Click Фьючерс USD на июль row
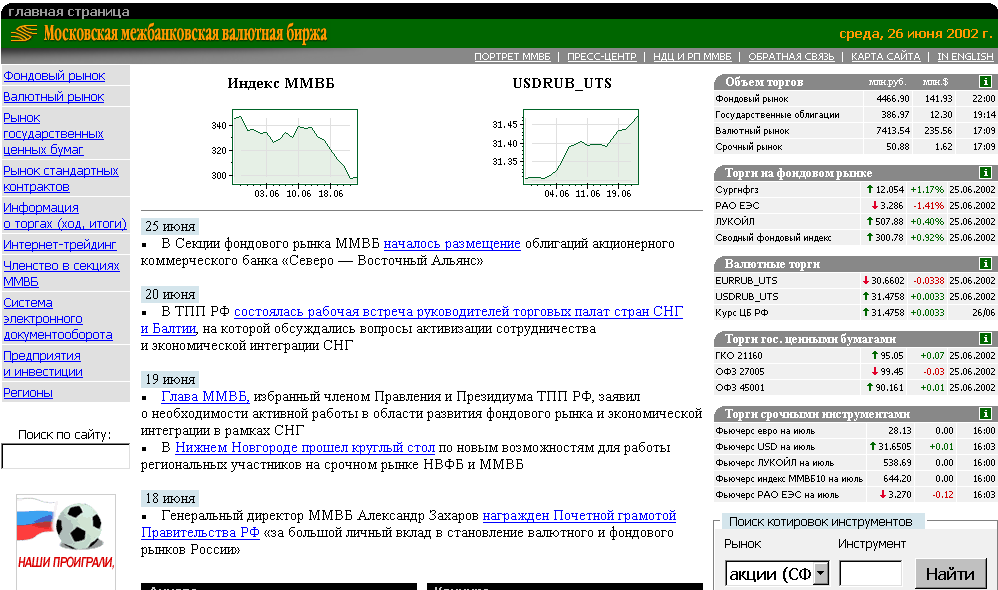This screenshot has width=998, height=590. 855,447
